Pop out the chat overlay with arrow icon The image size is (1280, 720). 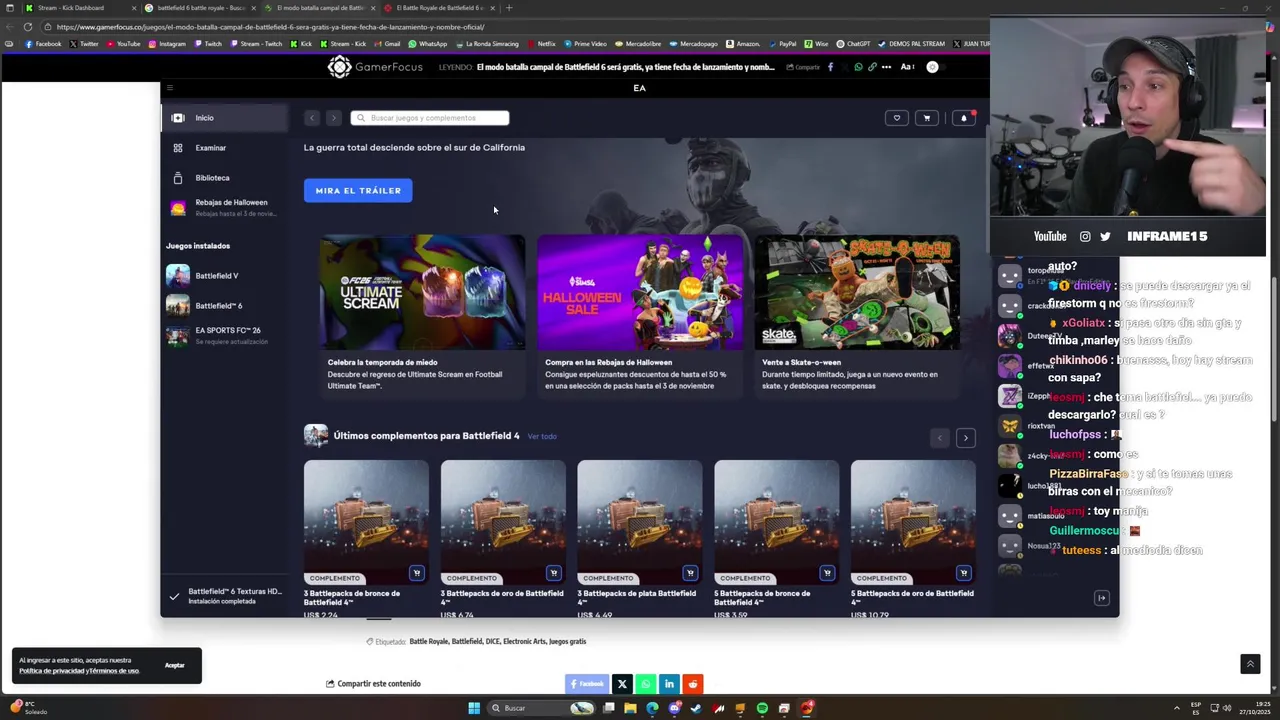[1102, 598]
